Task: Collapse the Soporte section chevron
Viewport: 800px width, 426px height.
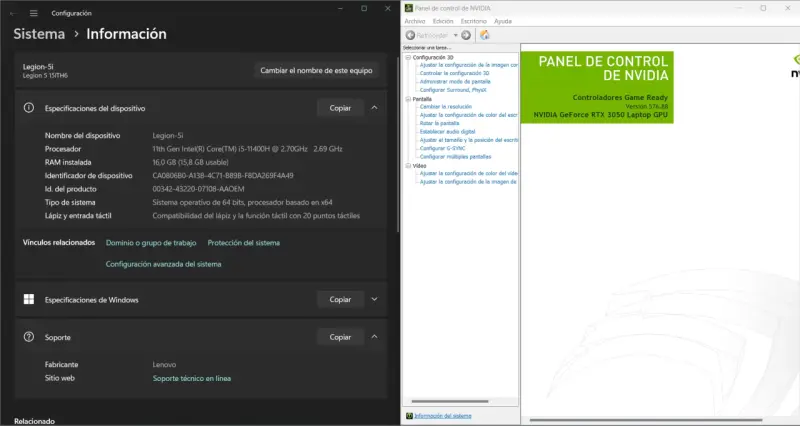Action: (374, 337)
